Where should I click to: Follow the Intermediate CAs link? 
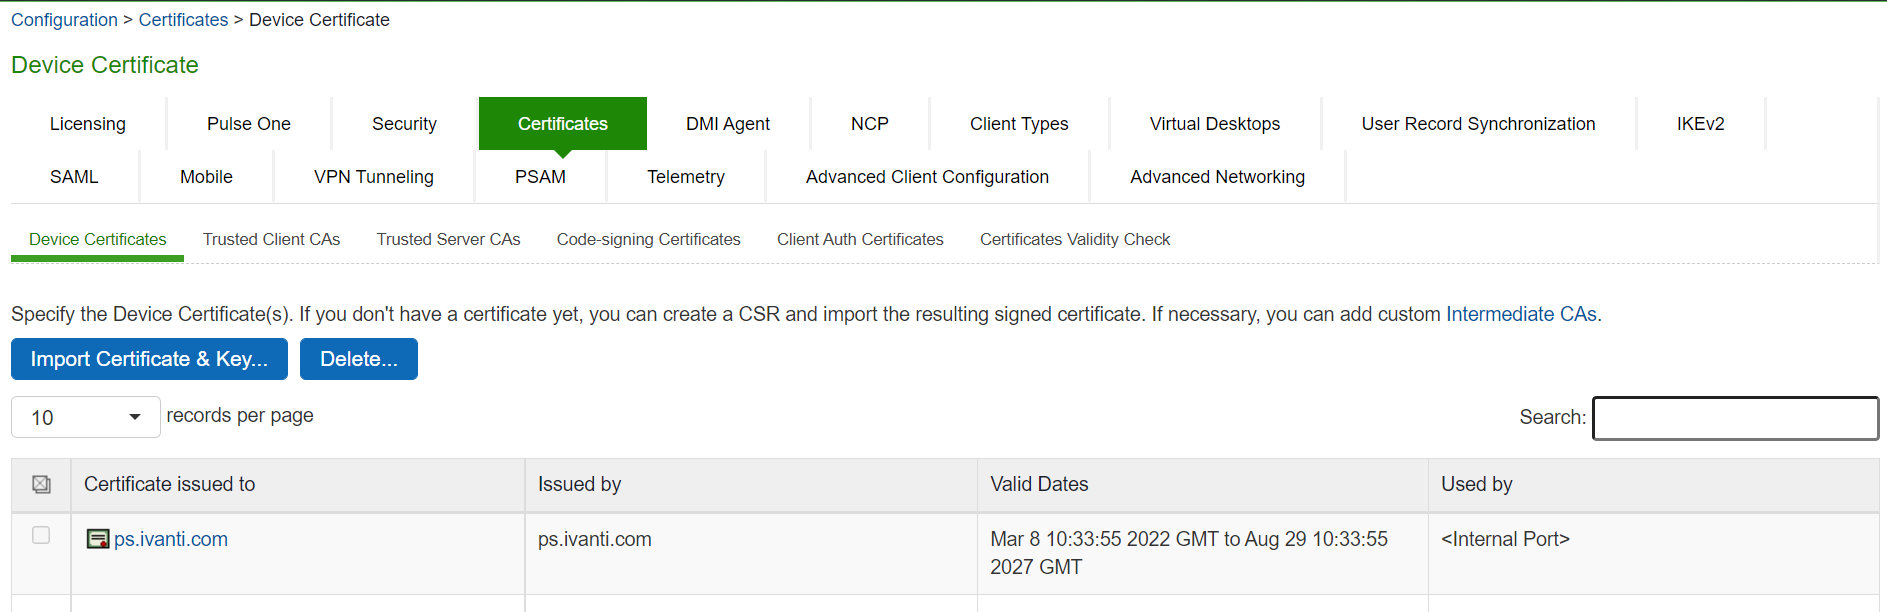[x=1521, y=315]
